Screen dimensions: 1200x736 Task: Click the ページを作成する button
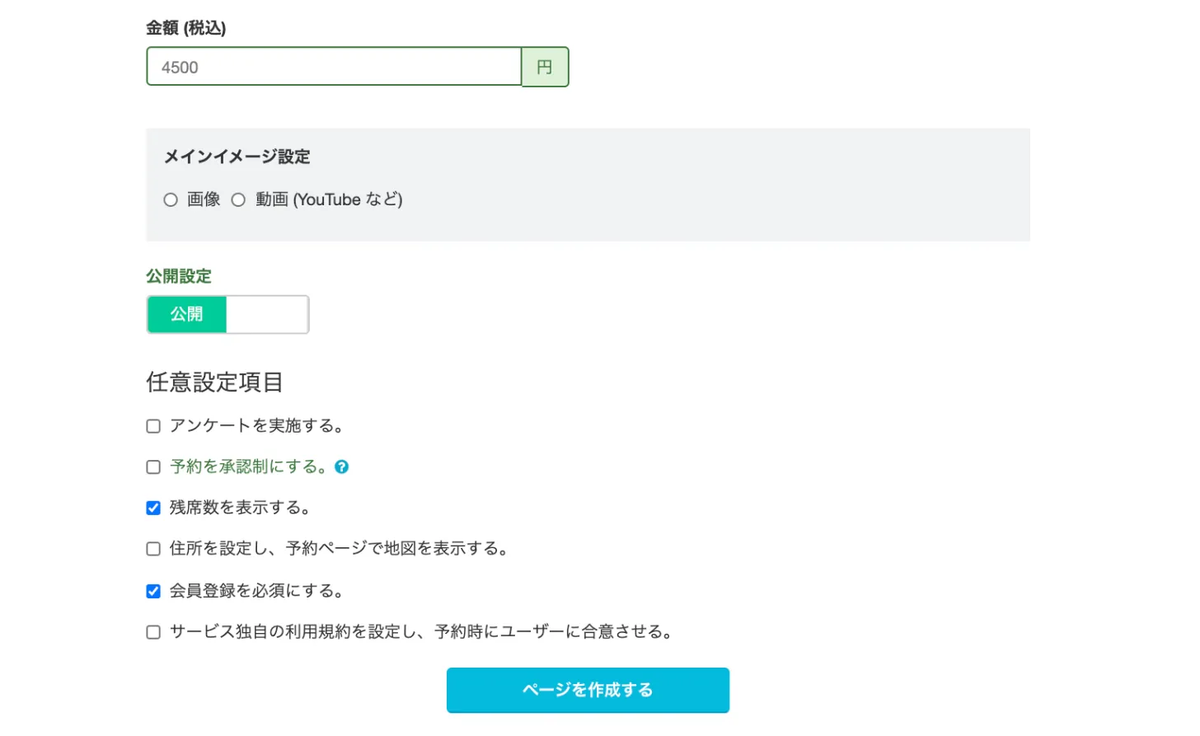588,690
